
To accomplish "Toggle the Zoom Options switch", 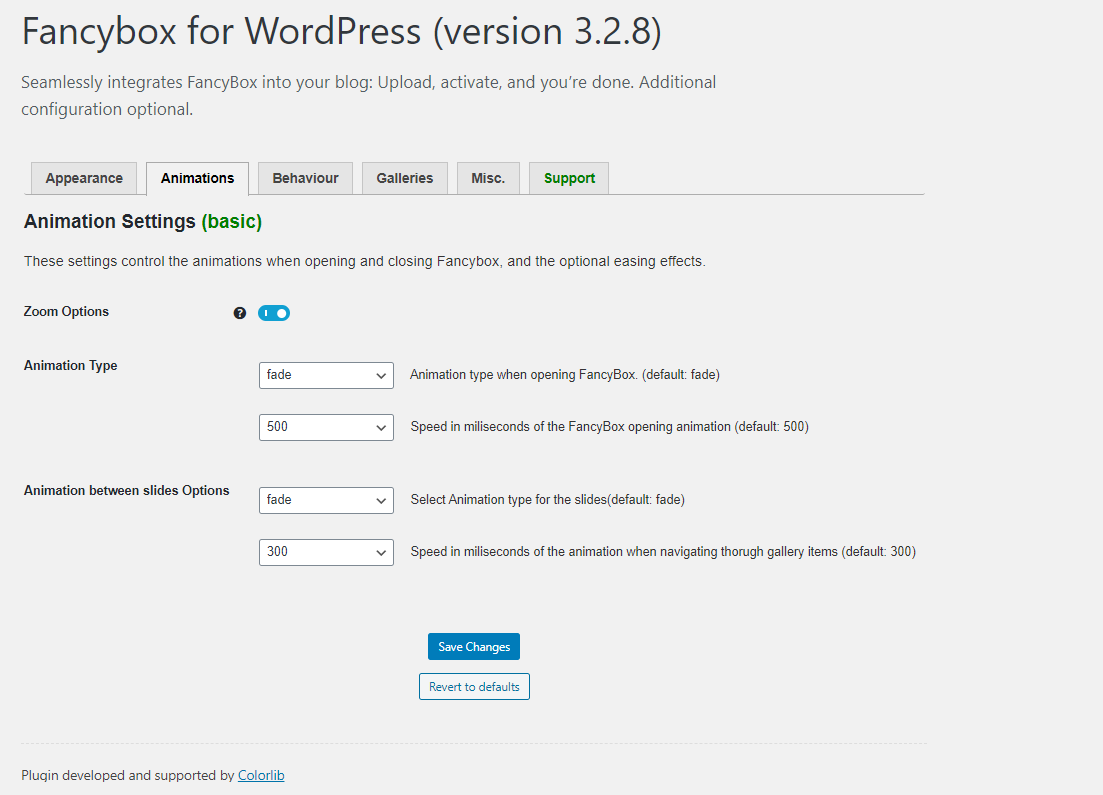I will [274, 313].
